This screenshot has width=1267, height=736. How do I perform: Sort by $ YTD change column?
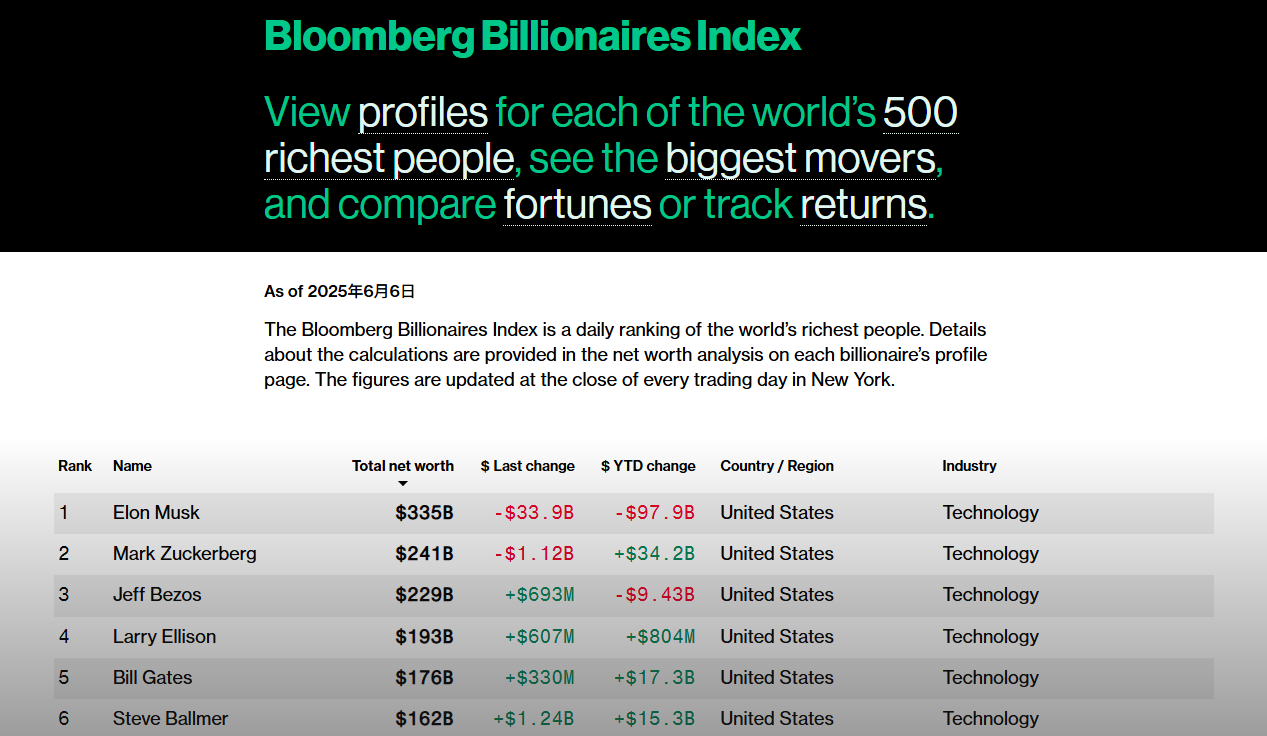[648, 466]
